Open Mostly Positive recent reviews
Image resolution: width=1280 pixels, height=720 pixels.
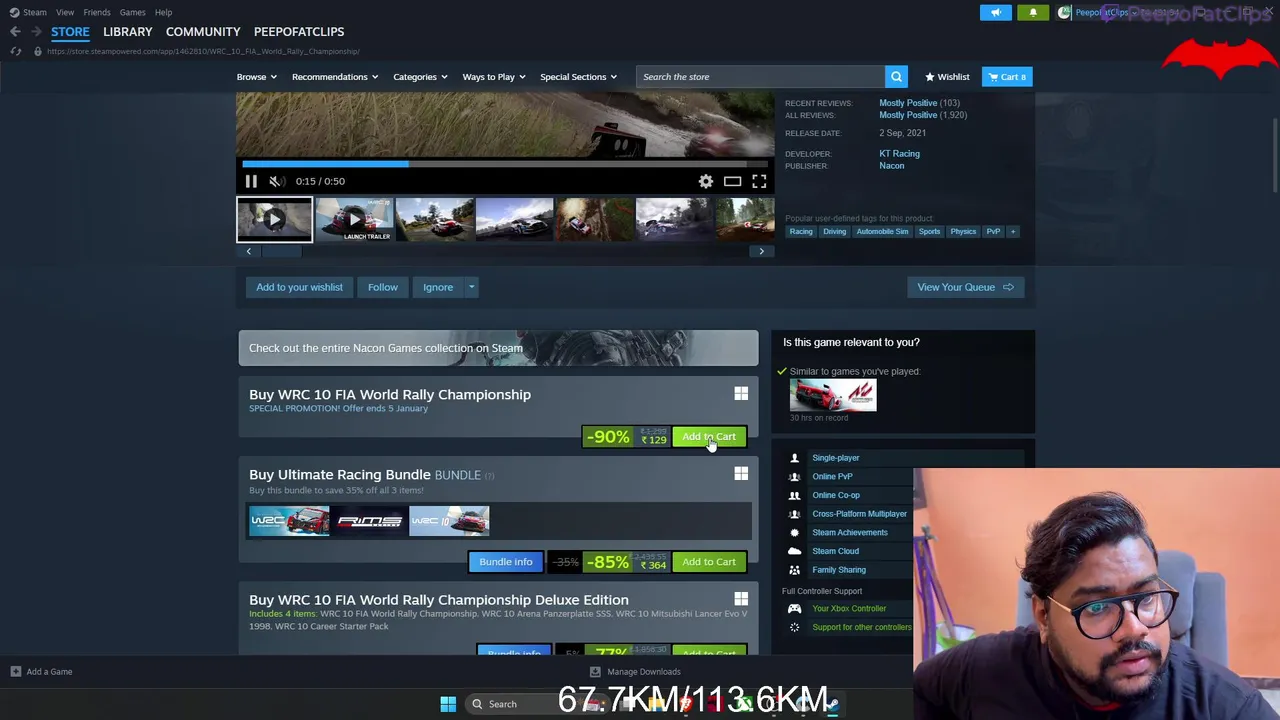click(908, 103)
